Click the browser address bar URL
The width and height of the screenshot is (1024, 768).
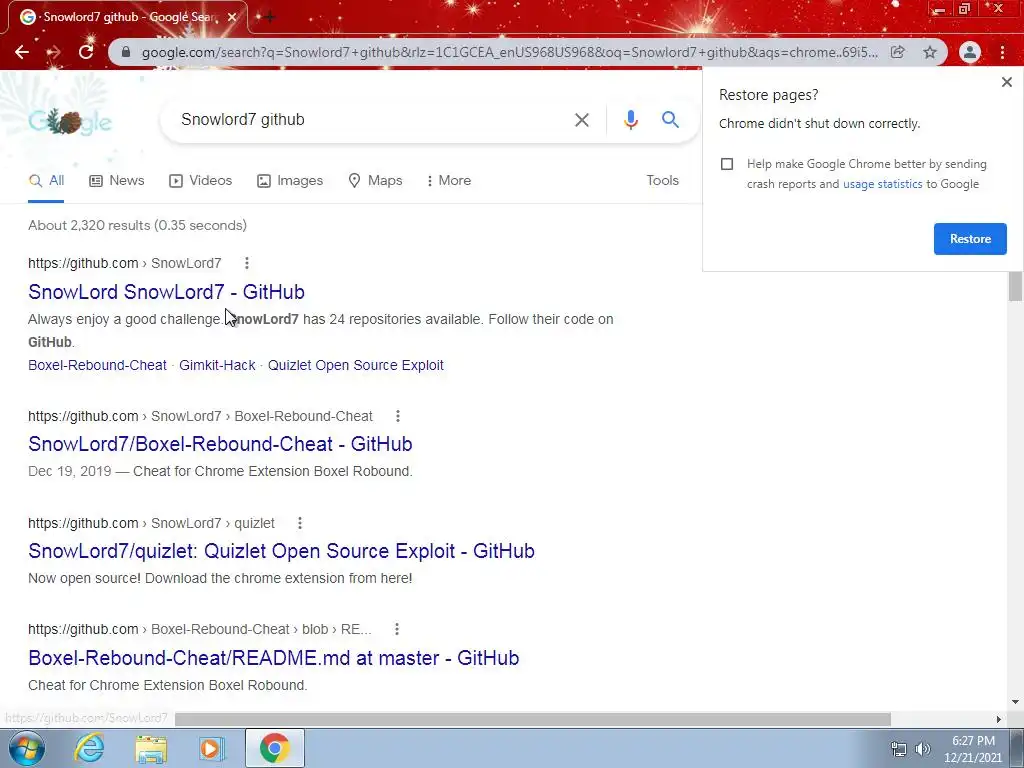[509, 52]
